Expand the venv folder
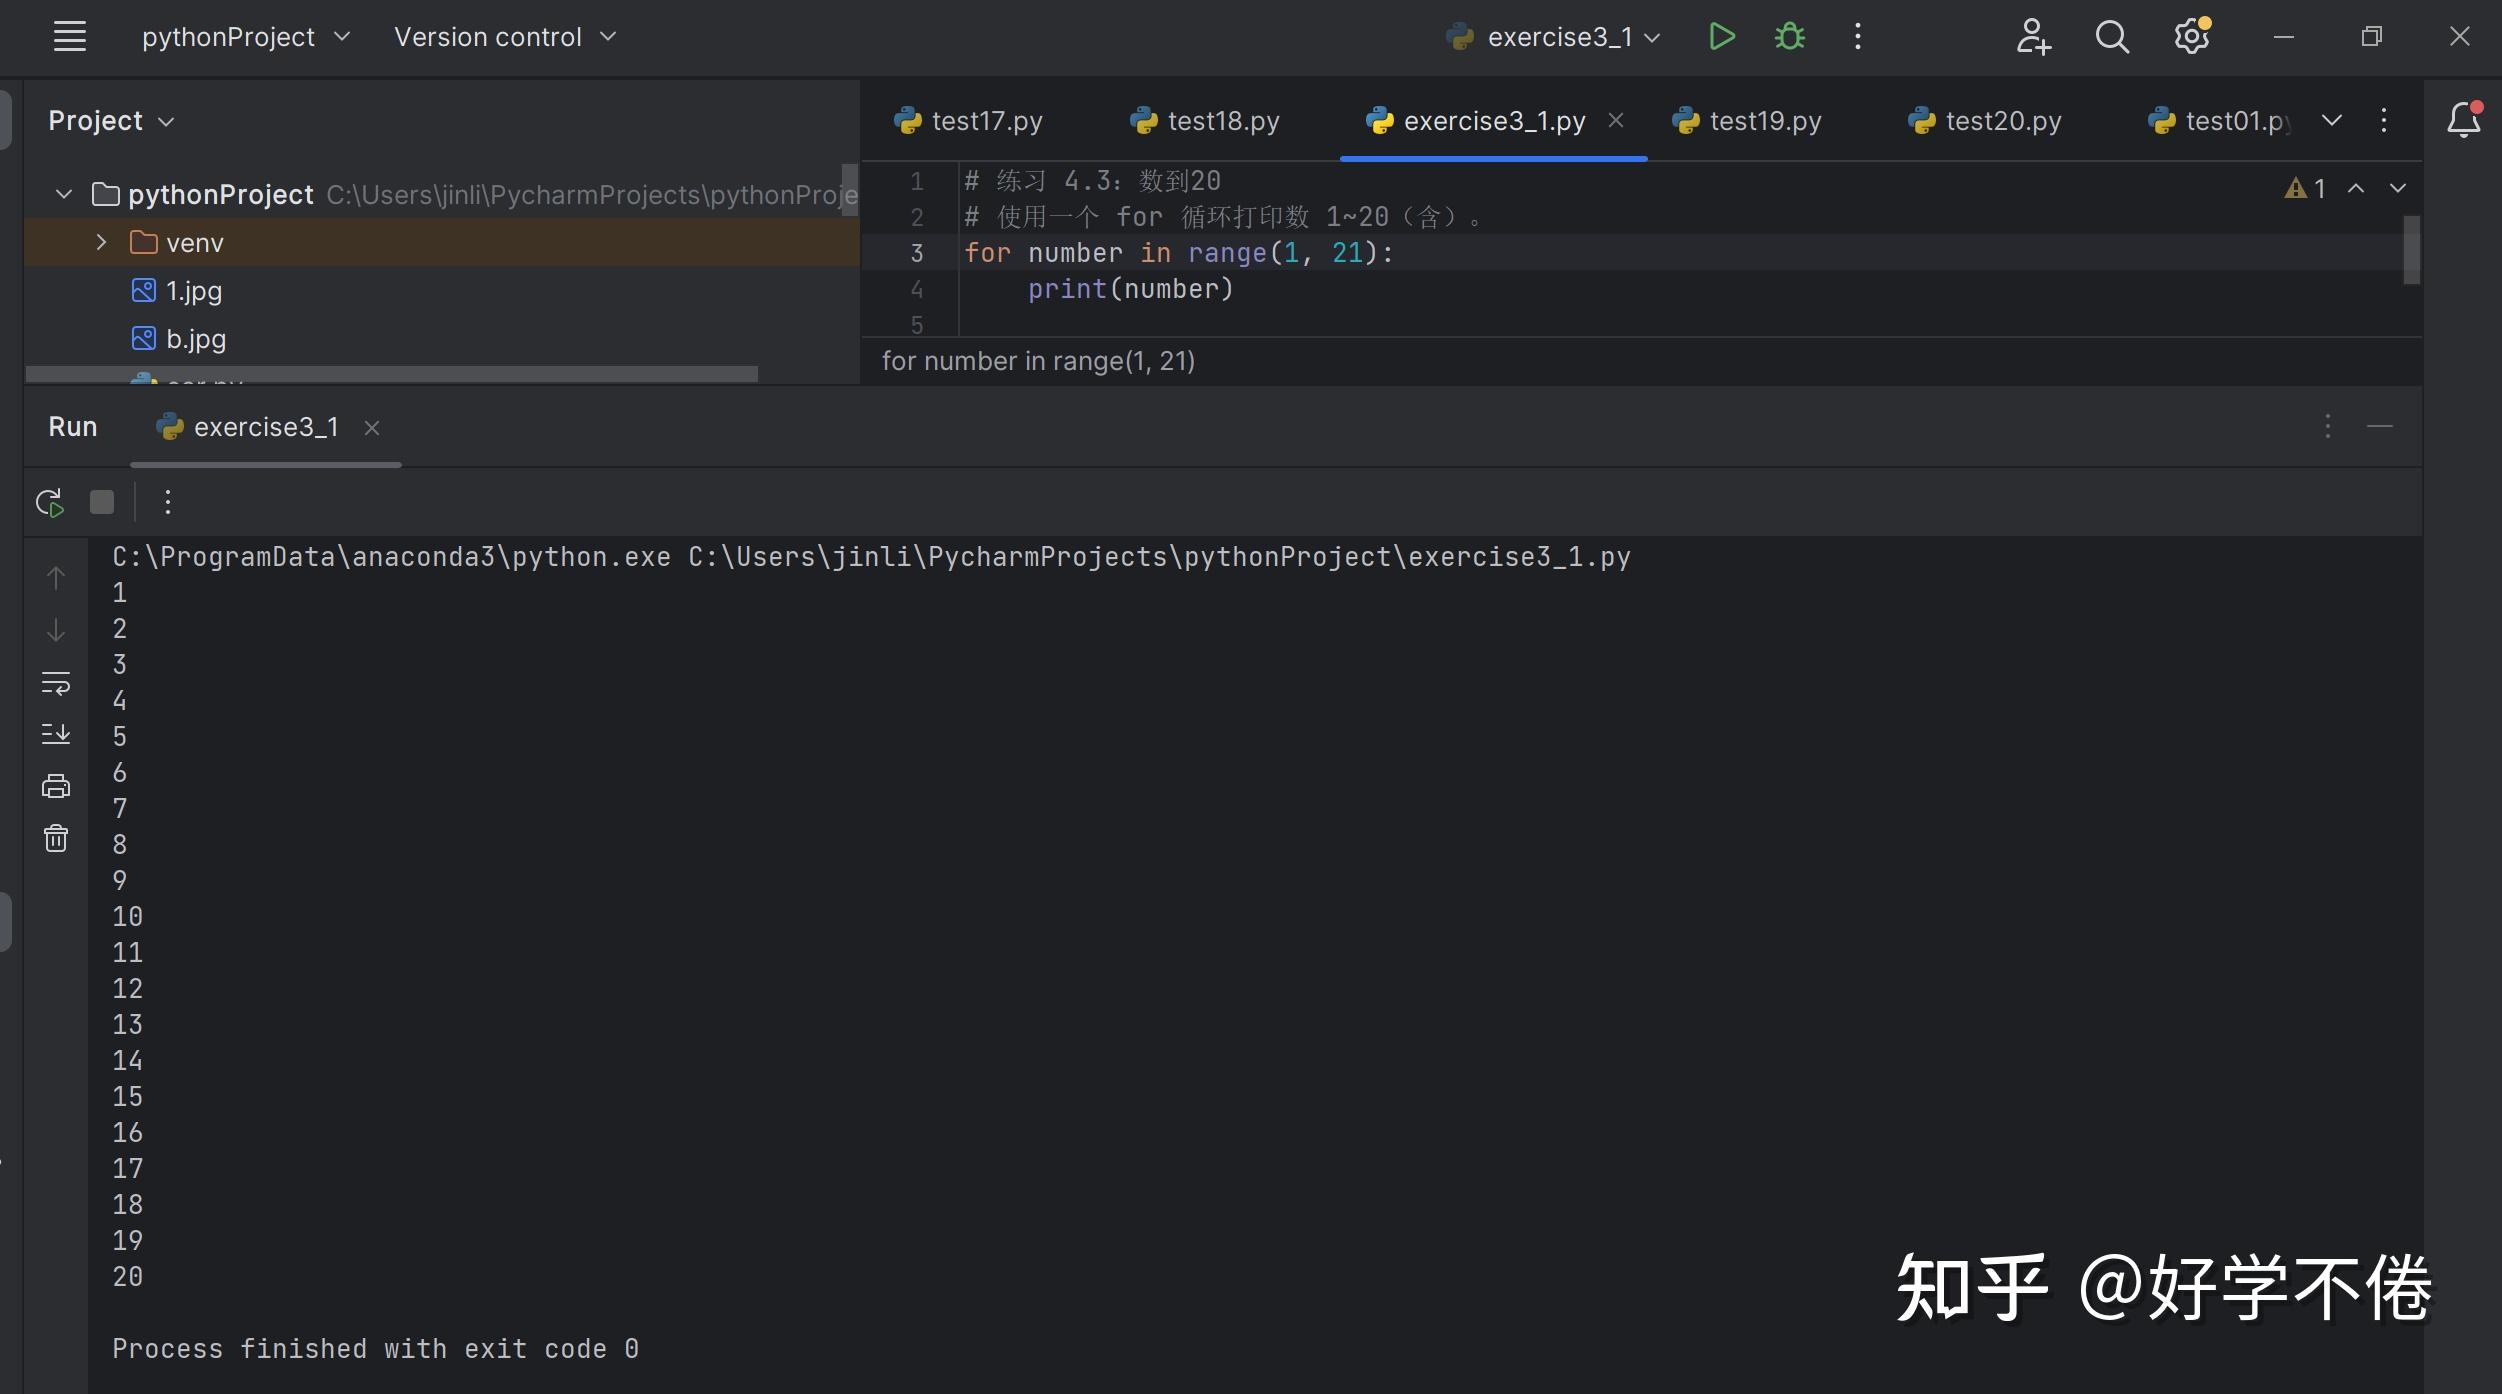This screenshot has width=2502, height=1394. click(x=101, y=243)
